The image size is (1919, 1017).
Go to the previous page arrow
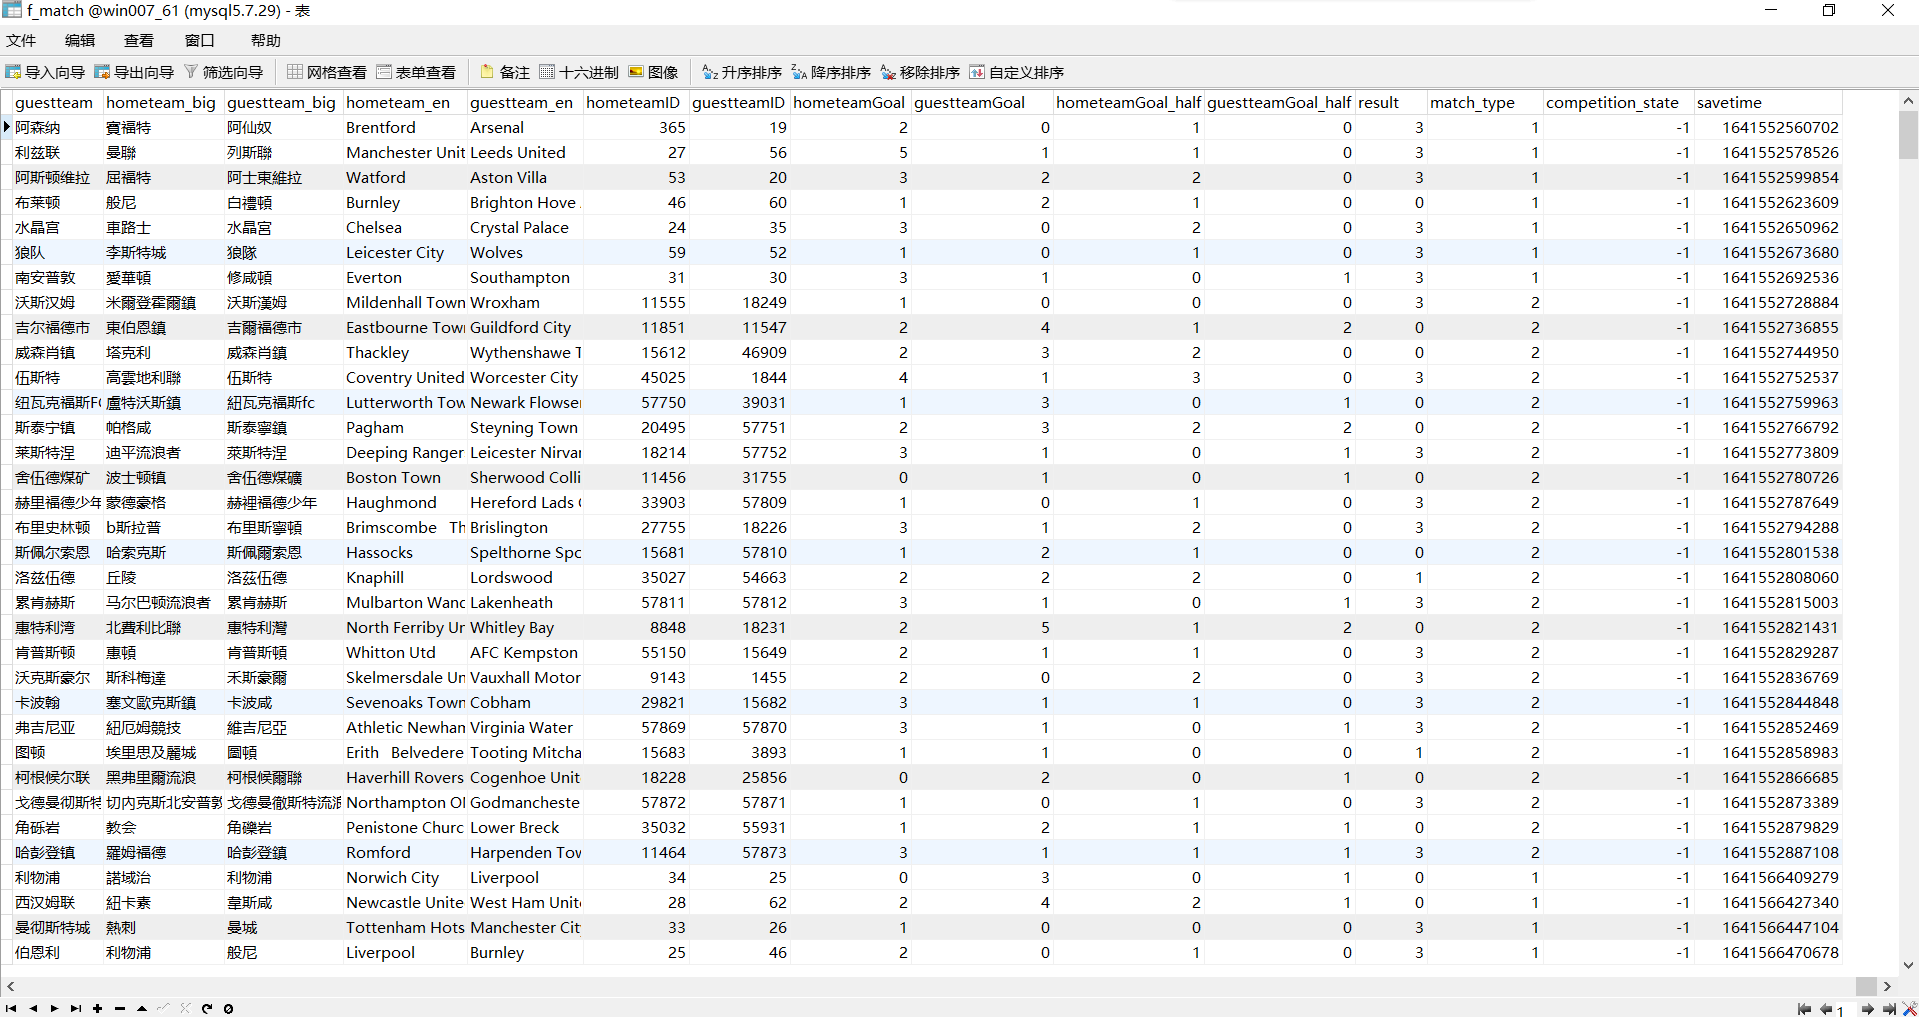[1826, 1009]
